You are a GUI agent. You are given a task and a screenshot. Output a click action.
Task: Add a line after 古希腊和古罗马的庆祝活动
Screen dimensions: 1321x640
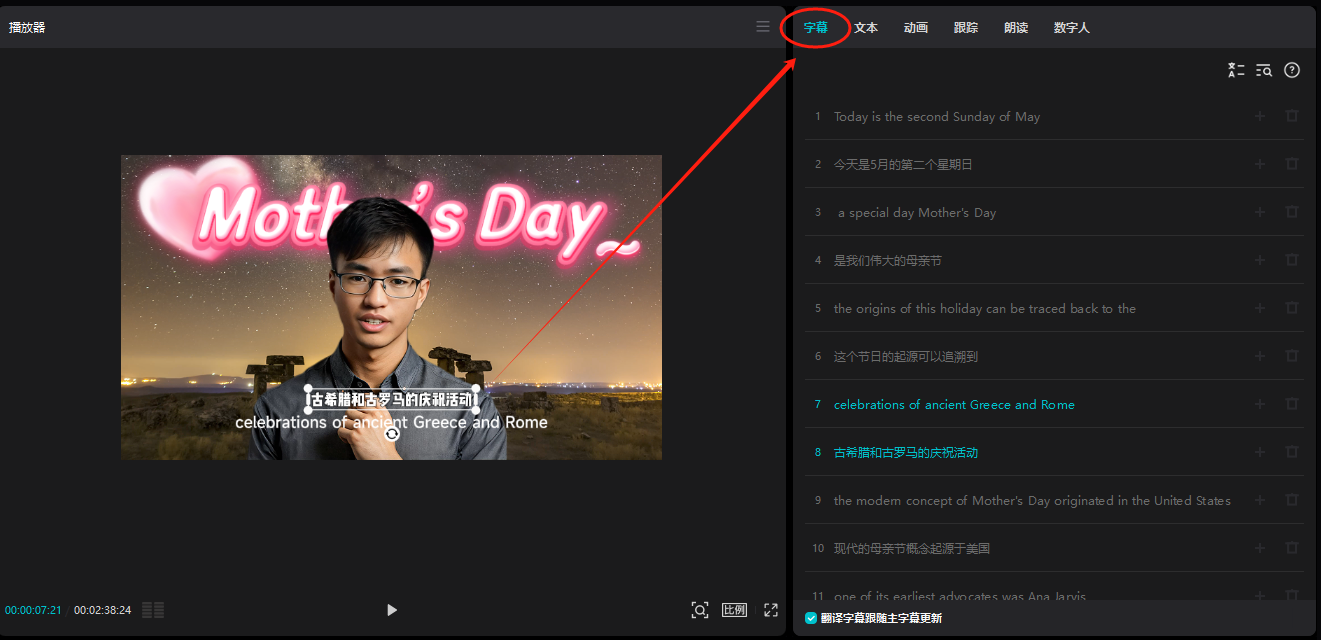(1260, 452)
